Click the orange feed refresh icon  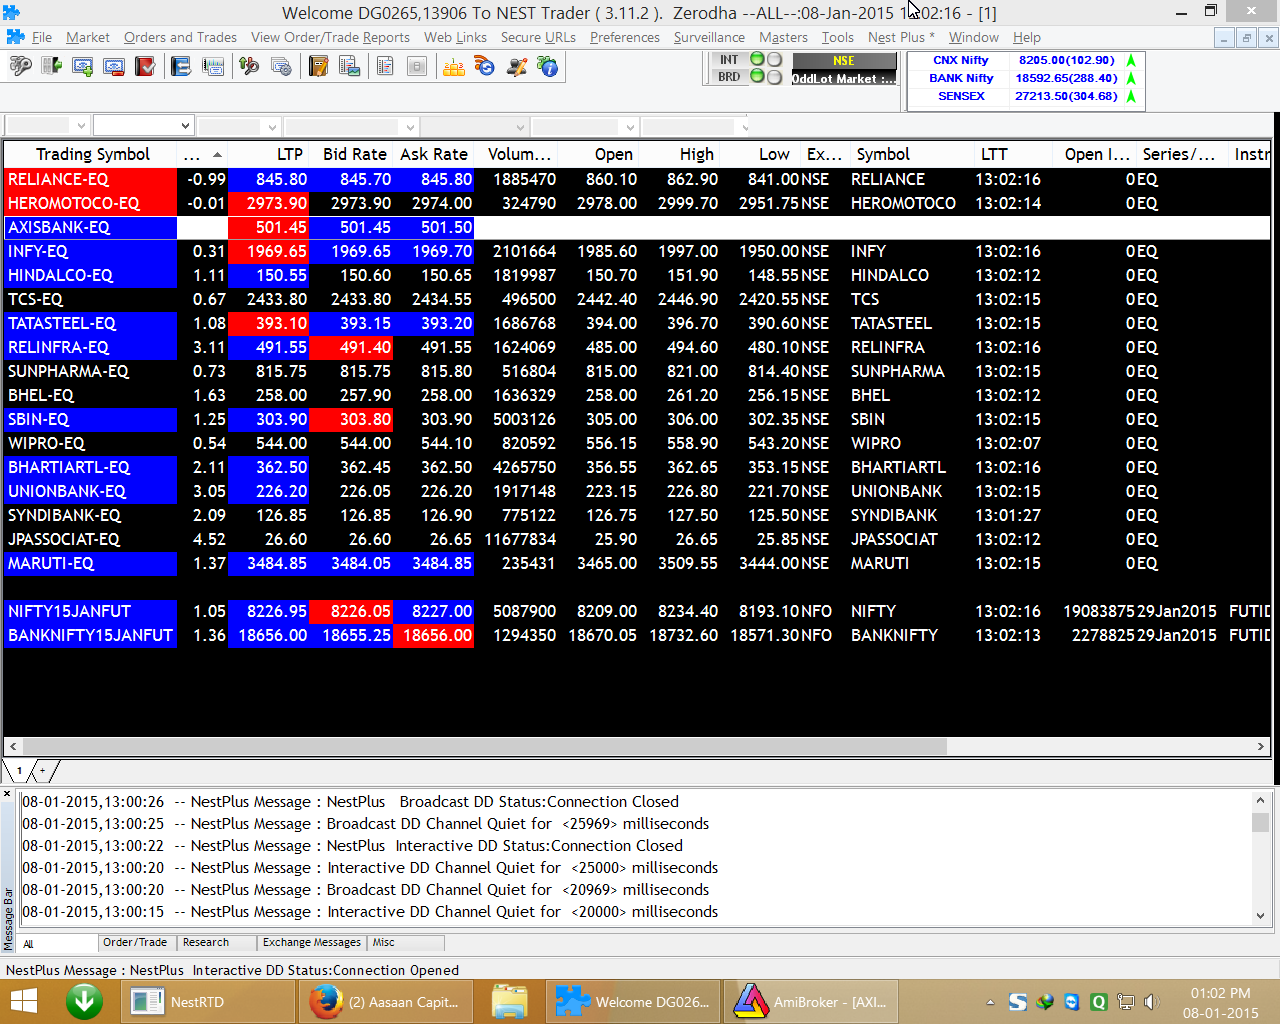tap(485, 67)
